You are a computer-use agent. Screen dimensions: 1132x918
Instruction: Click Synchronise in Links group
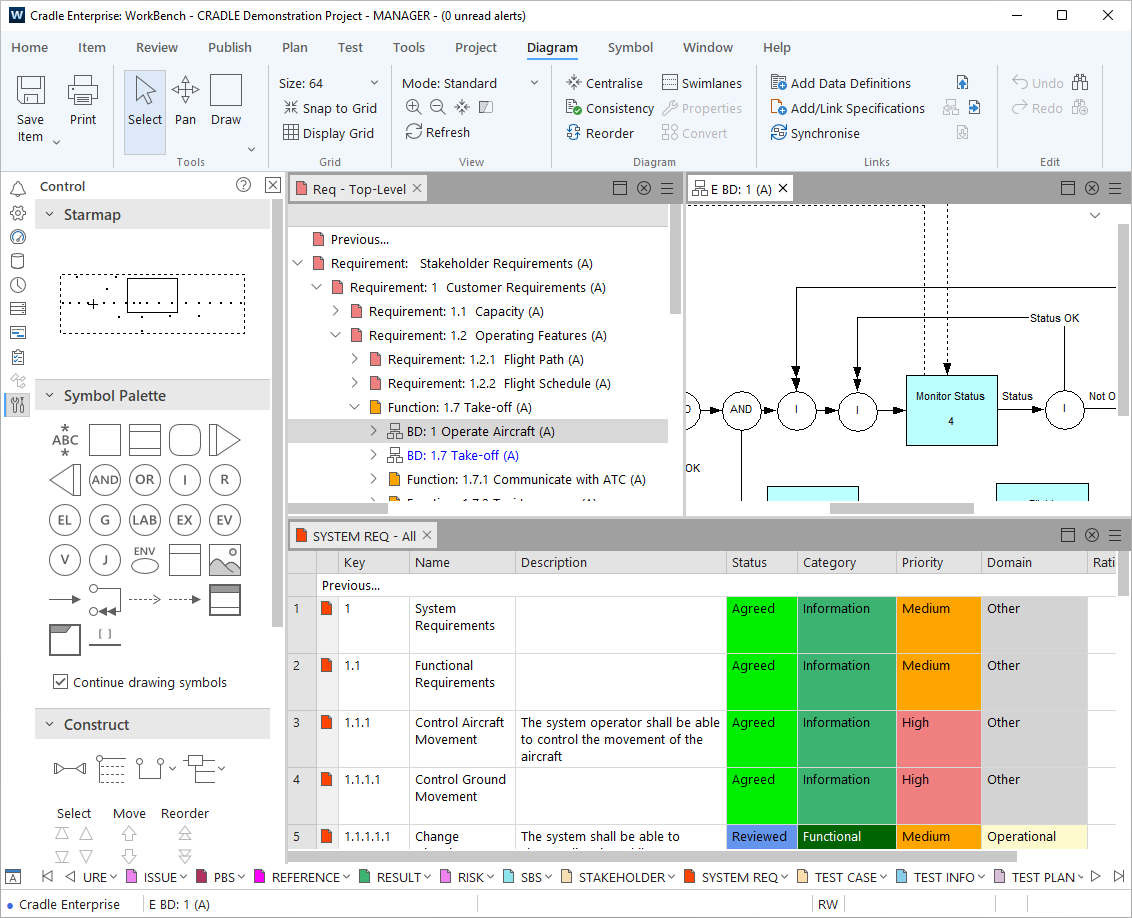pos(815,134)
